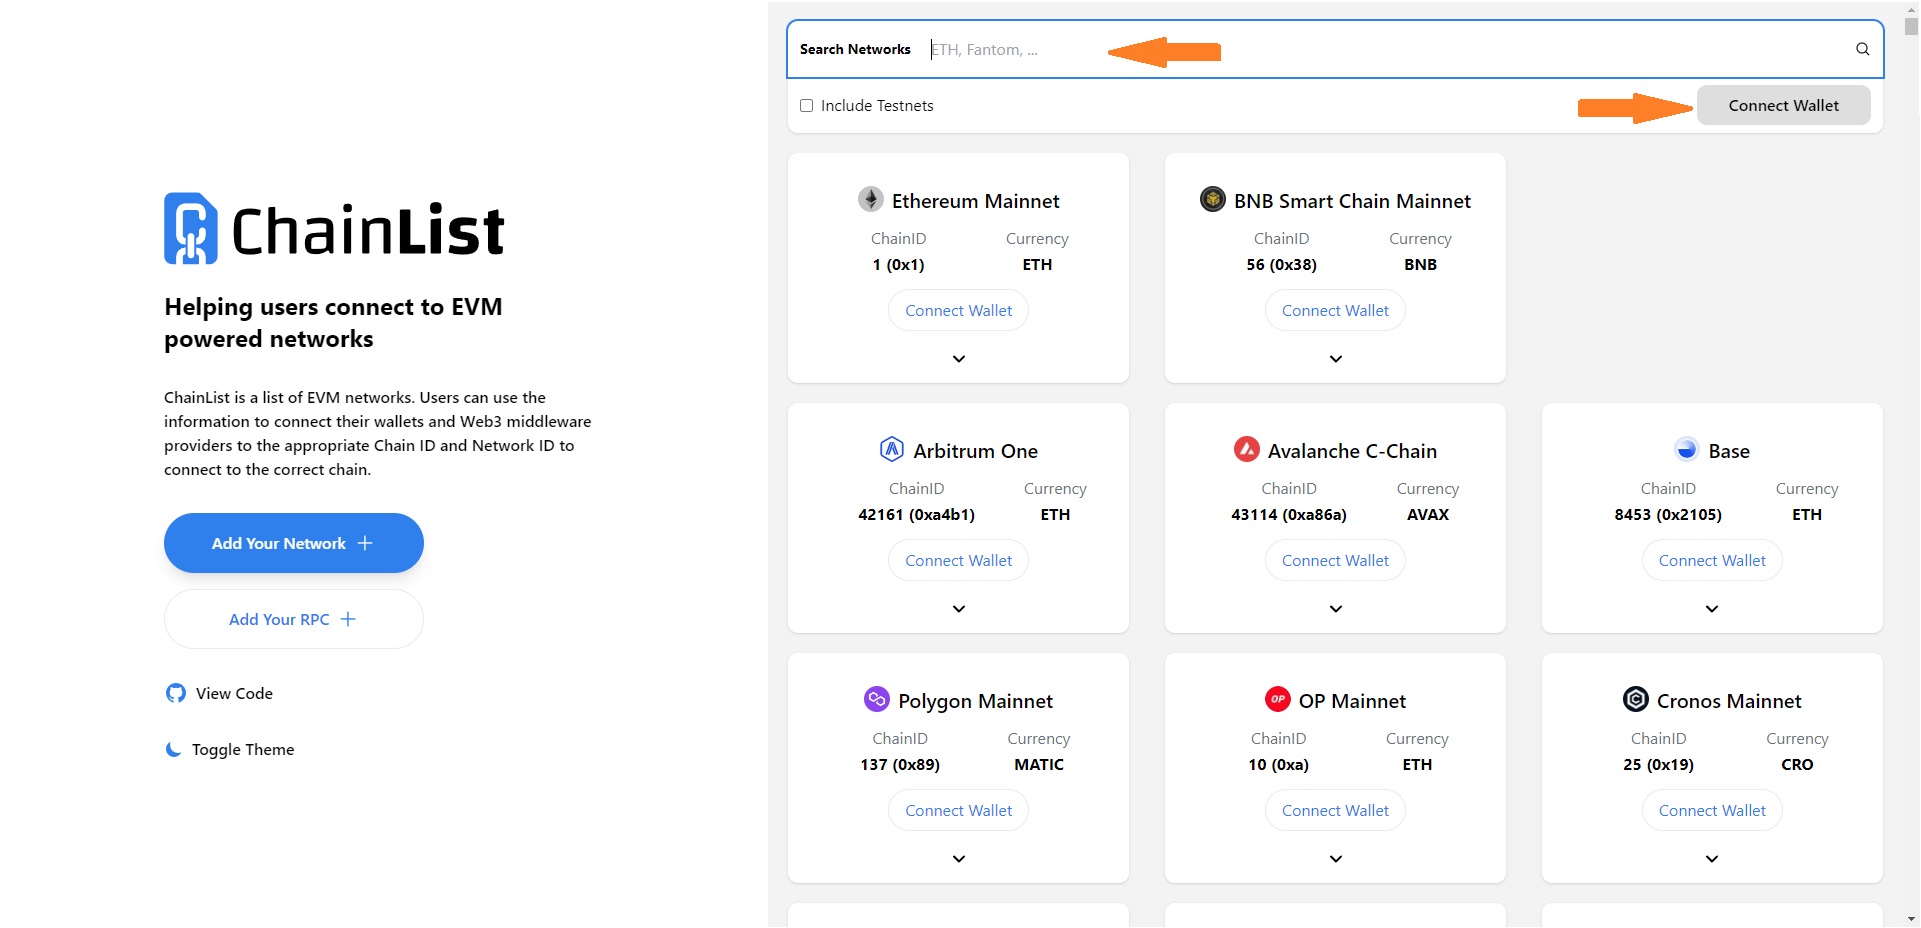
Task: Click the chain ID value 1 (0x1)
Action: (898, 265)
